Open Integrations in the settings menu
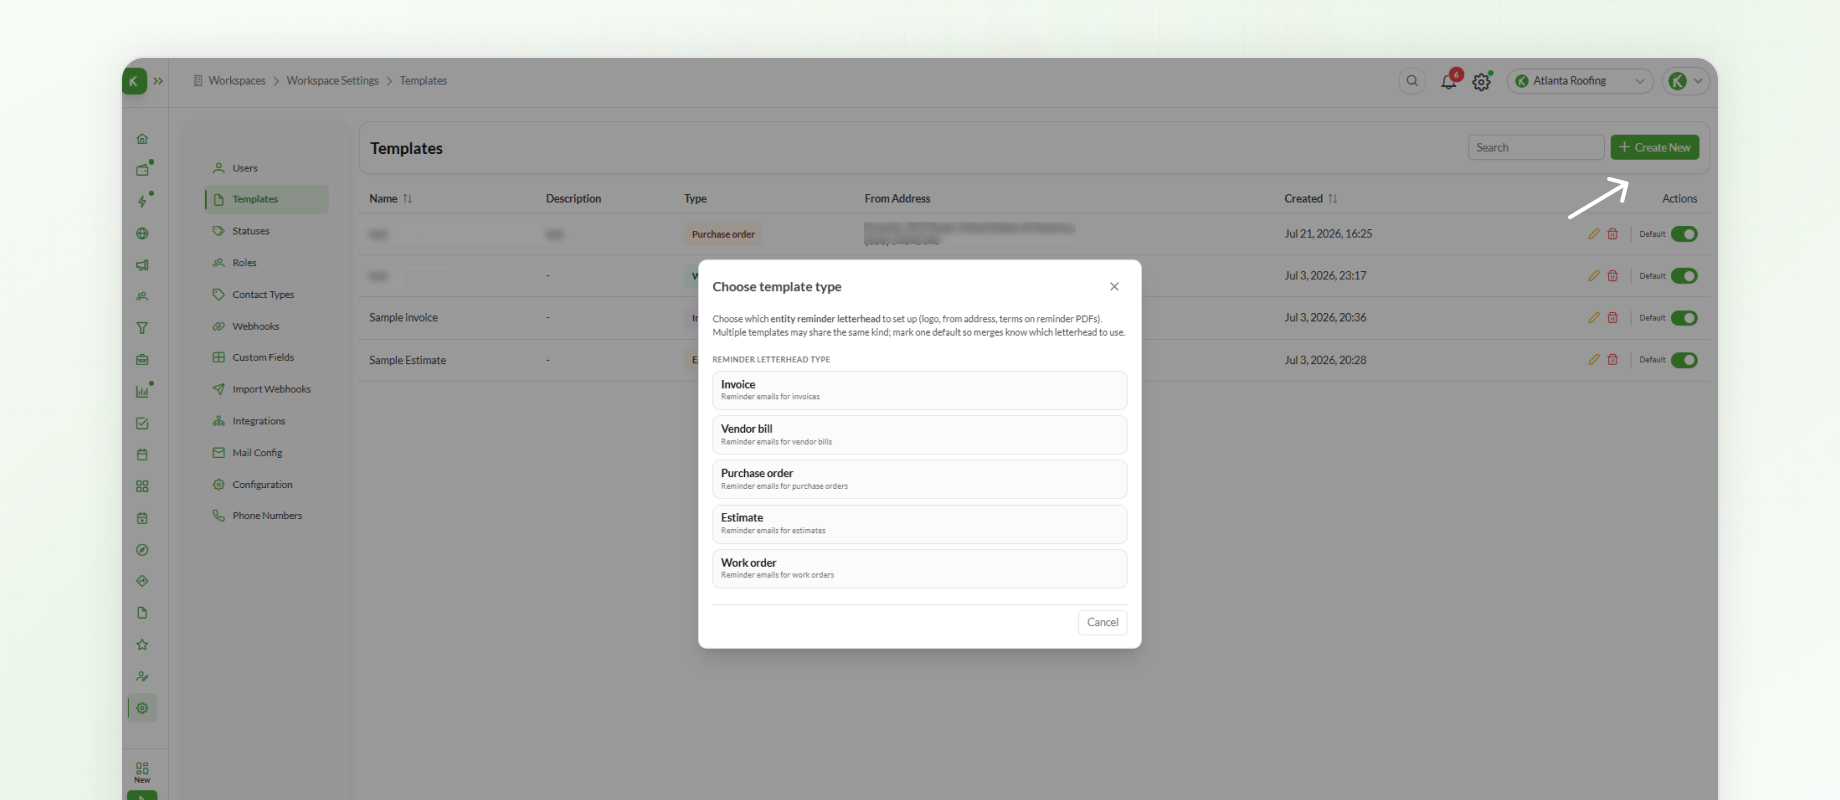This screenshot has height=800, width=1840. (x=266, y=421)
